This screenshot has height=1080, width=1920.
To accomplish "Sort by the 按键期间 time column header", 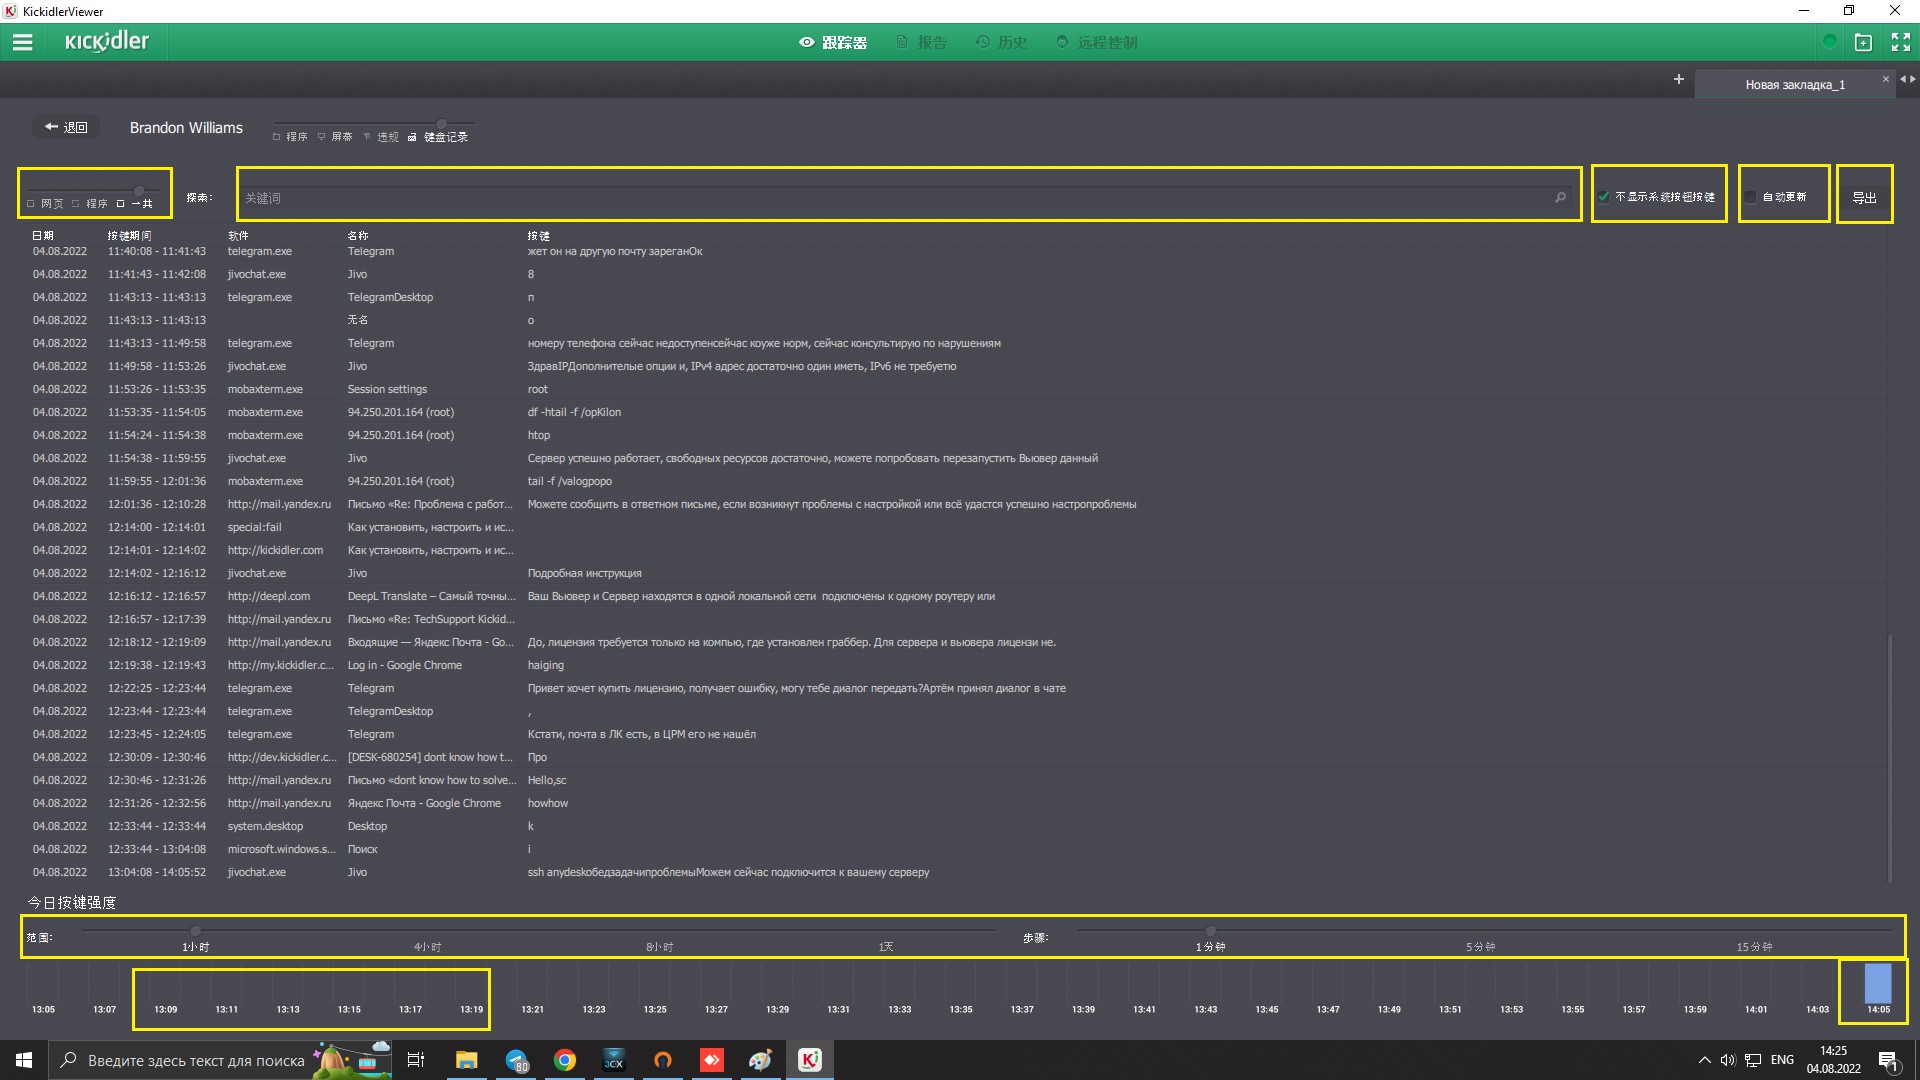I will (130, 236).
